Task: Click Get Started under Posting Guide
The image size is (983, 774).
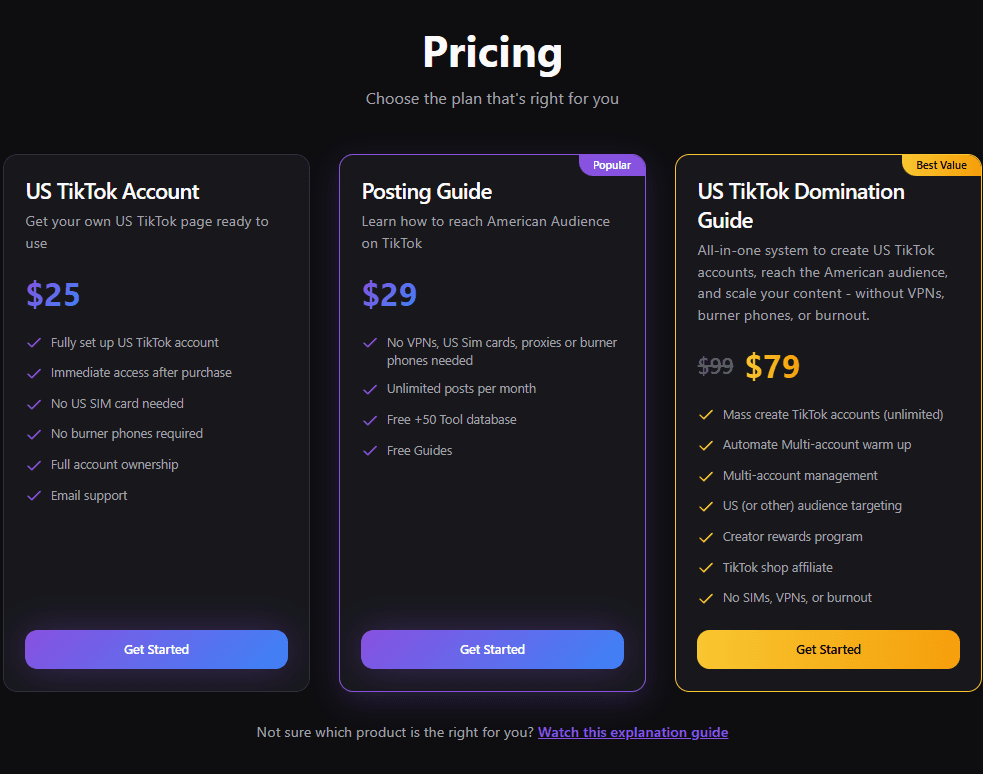Action: (x=492, y=649)
